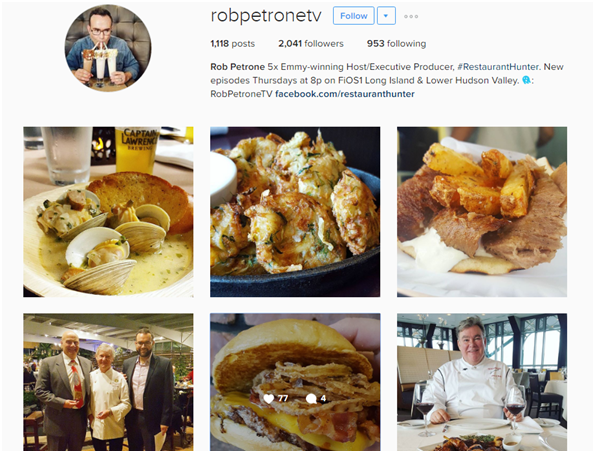Click the #RestaurantHunter hashtag
This screenshot has height=453, width=595.
[x=498, y=67]
